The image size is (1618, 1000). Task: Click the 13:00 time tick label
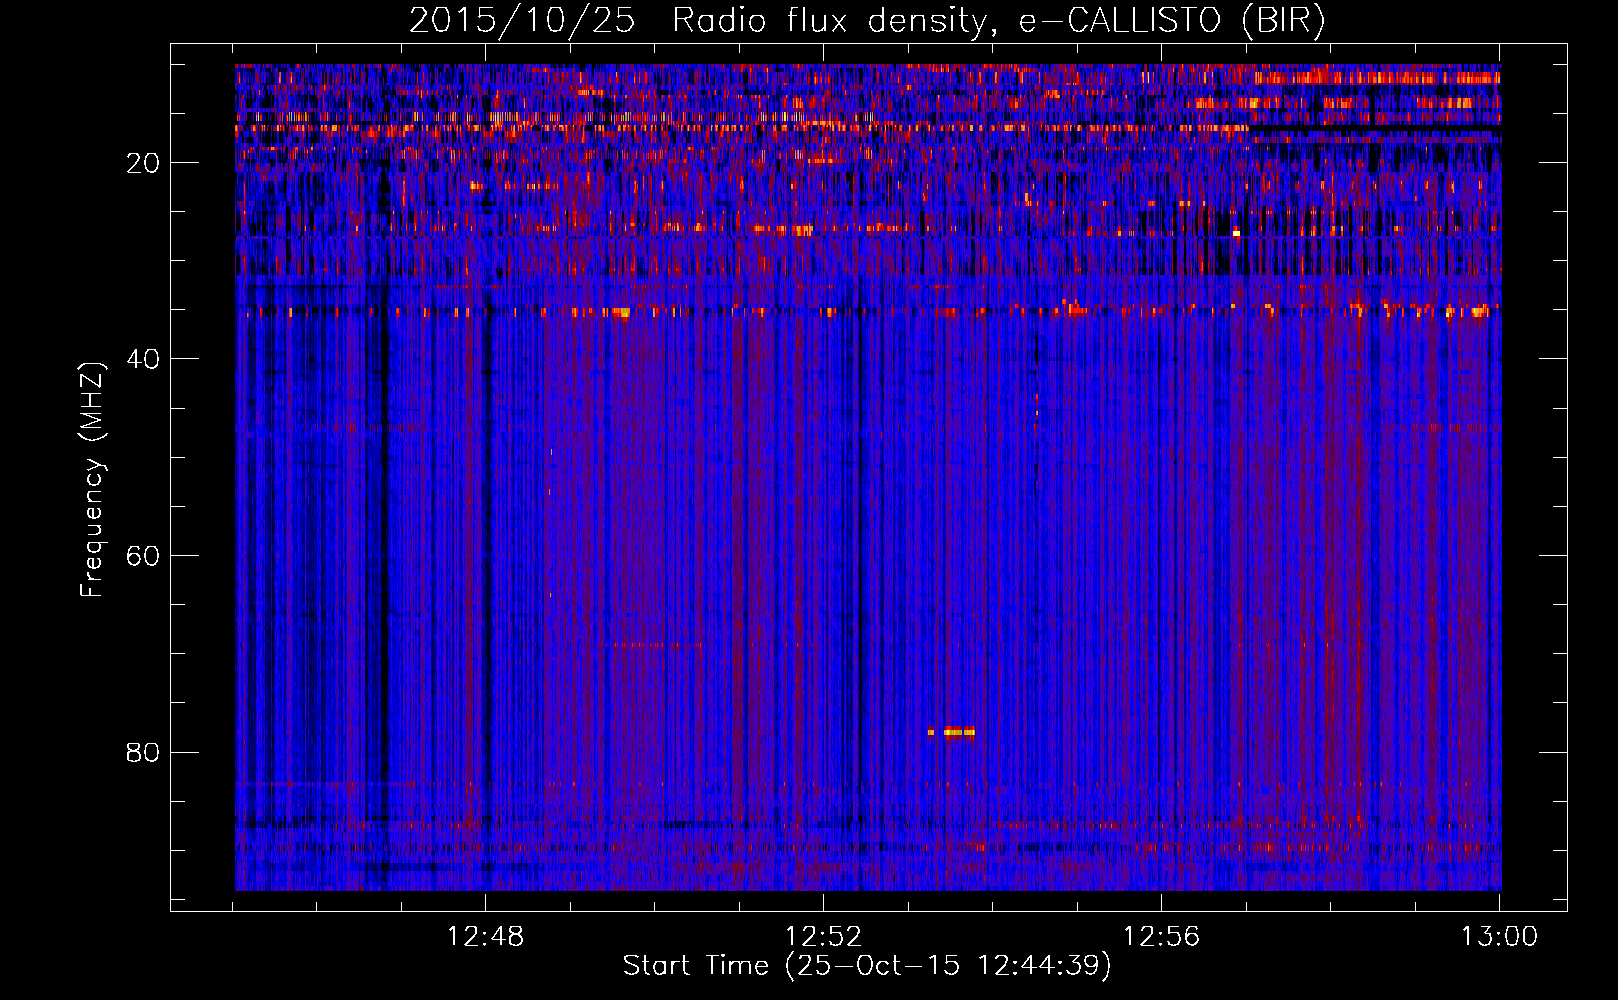[x=1499, y=937]
